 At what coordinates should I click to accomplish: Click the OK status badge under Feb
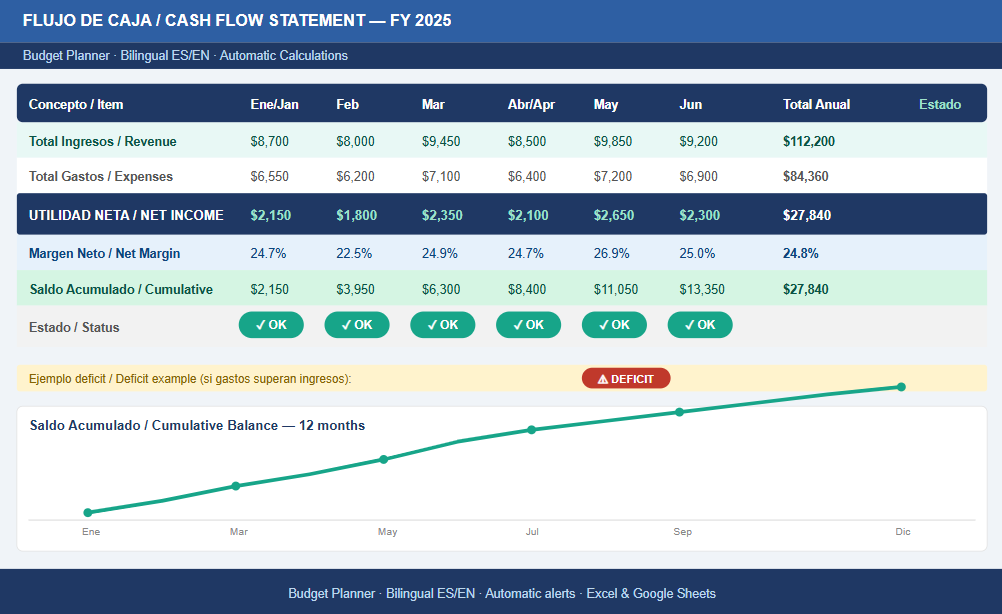click(x=357, y=325)
